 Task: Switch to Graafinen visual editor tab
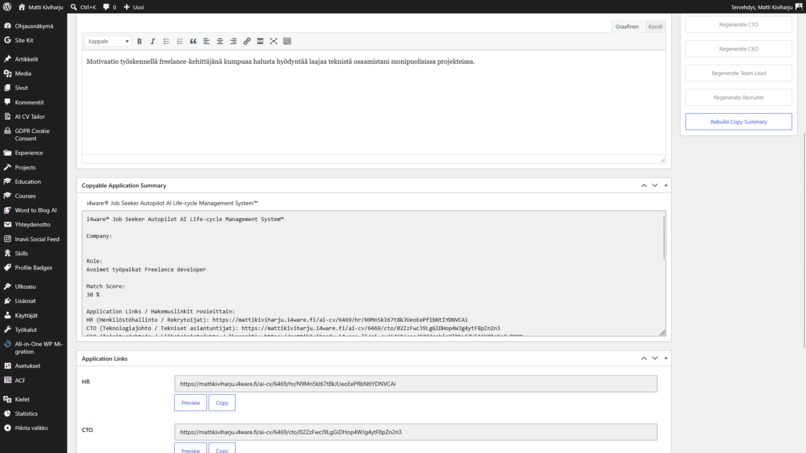[627, 27]
